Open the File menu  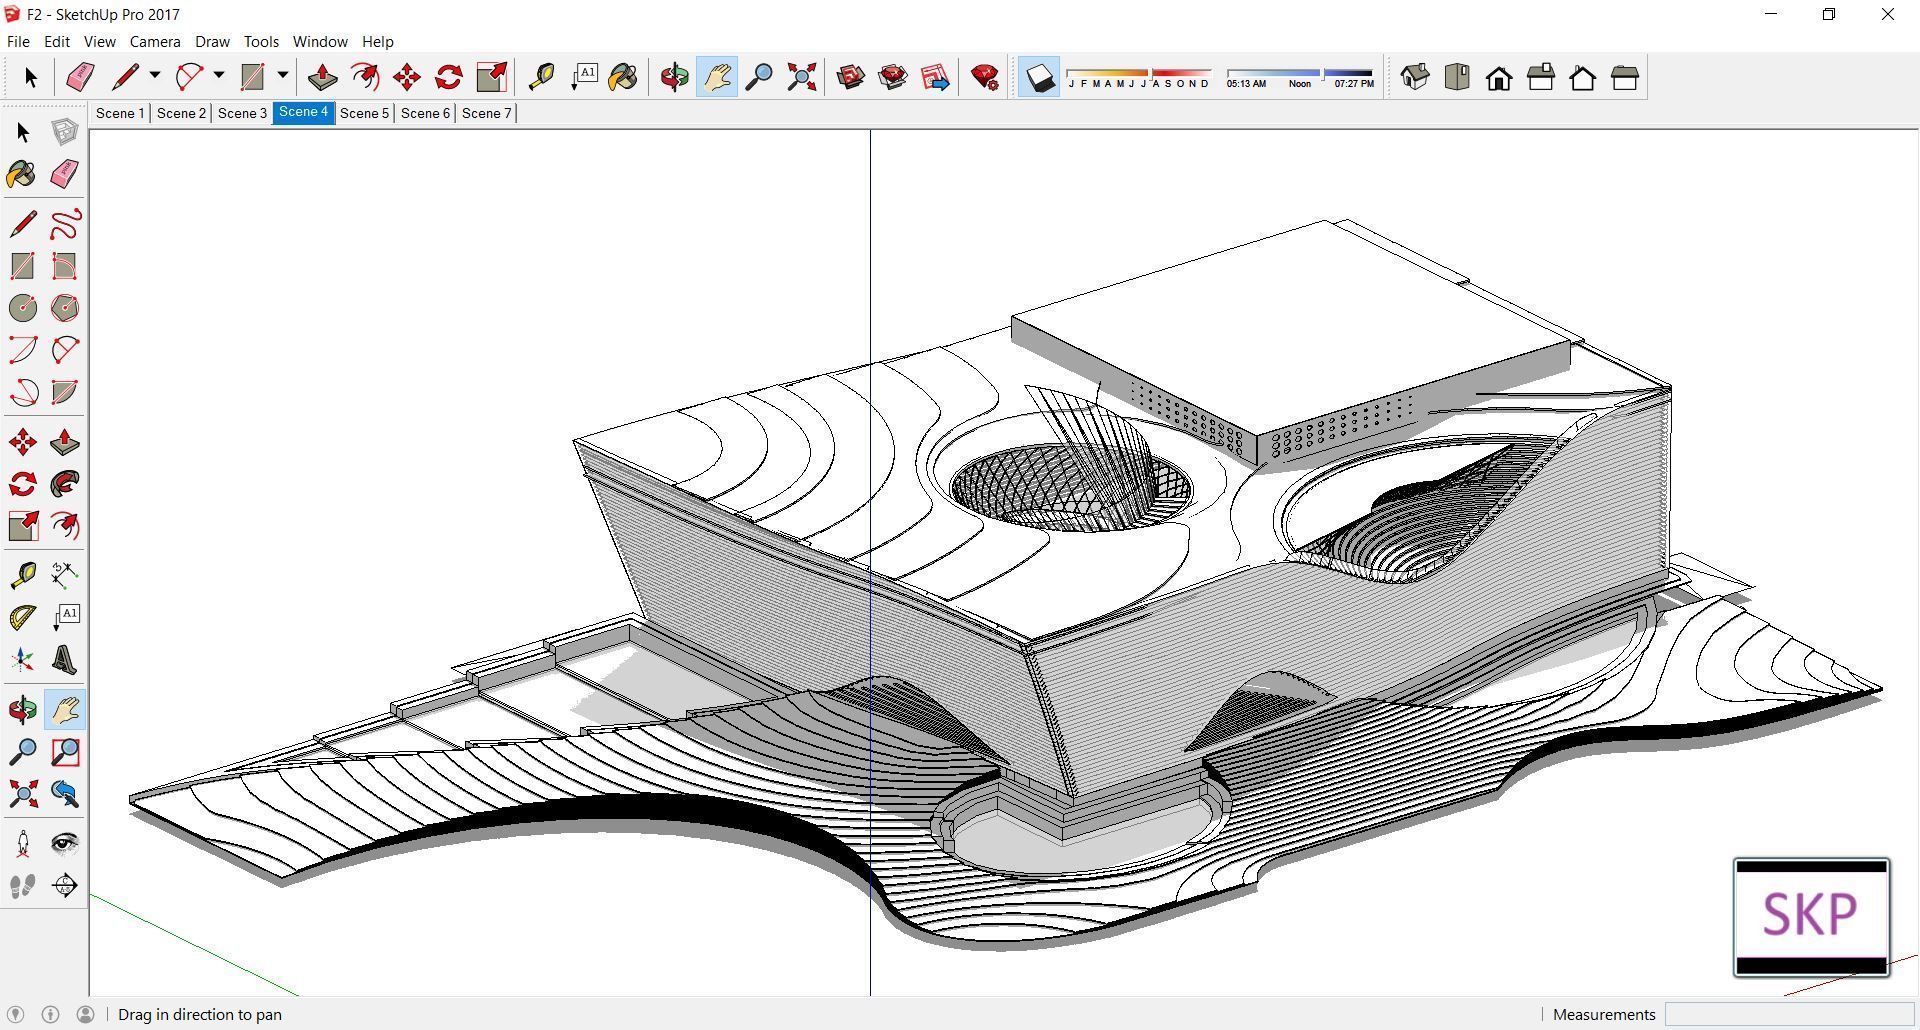pos(18,42)
